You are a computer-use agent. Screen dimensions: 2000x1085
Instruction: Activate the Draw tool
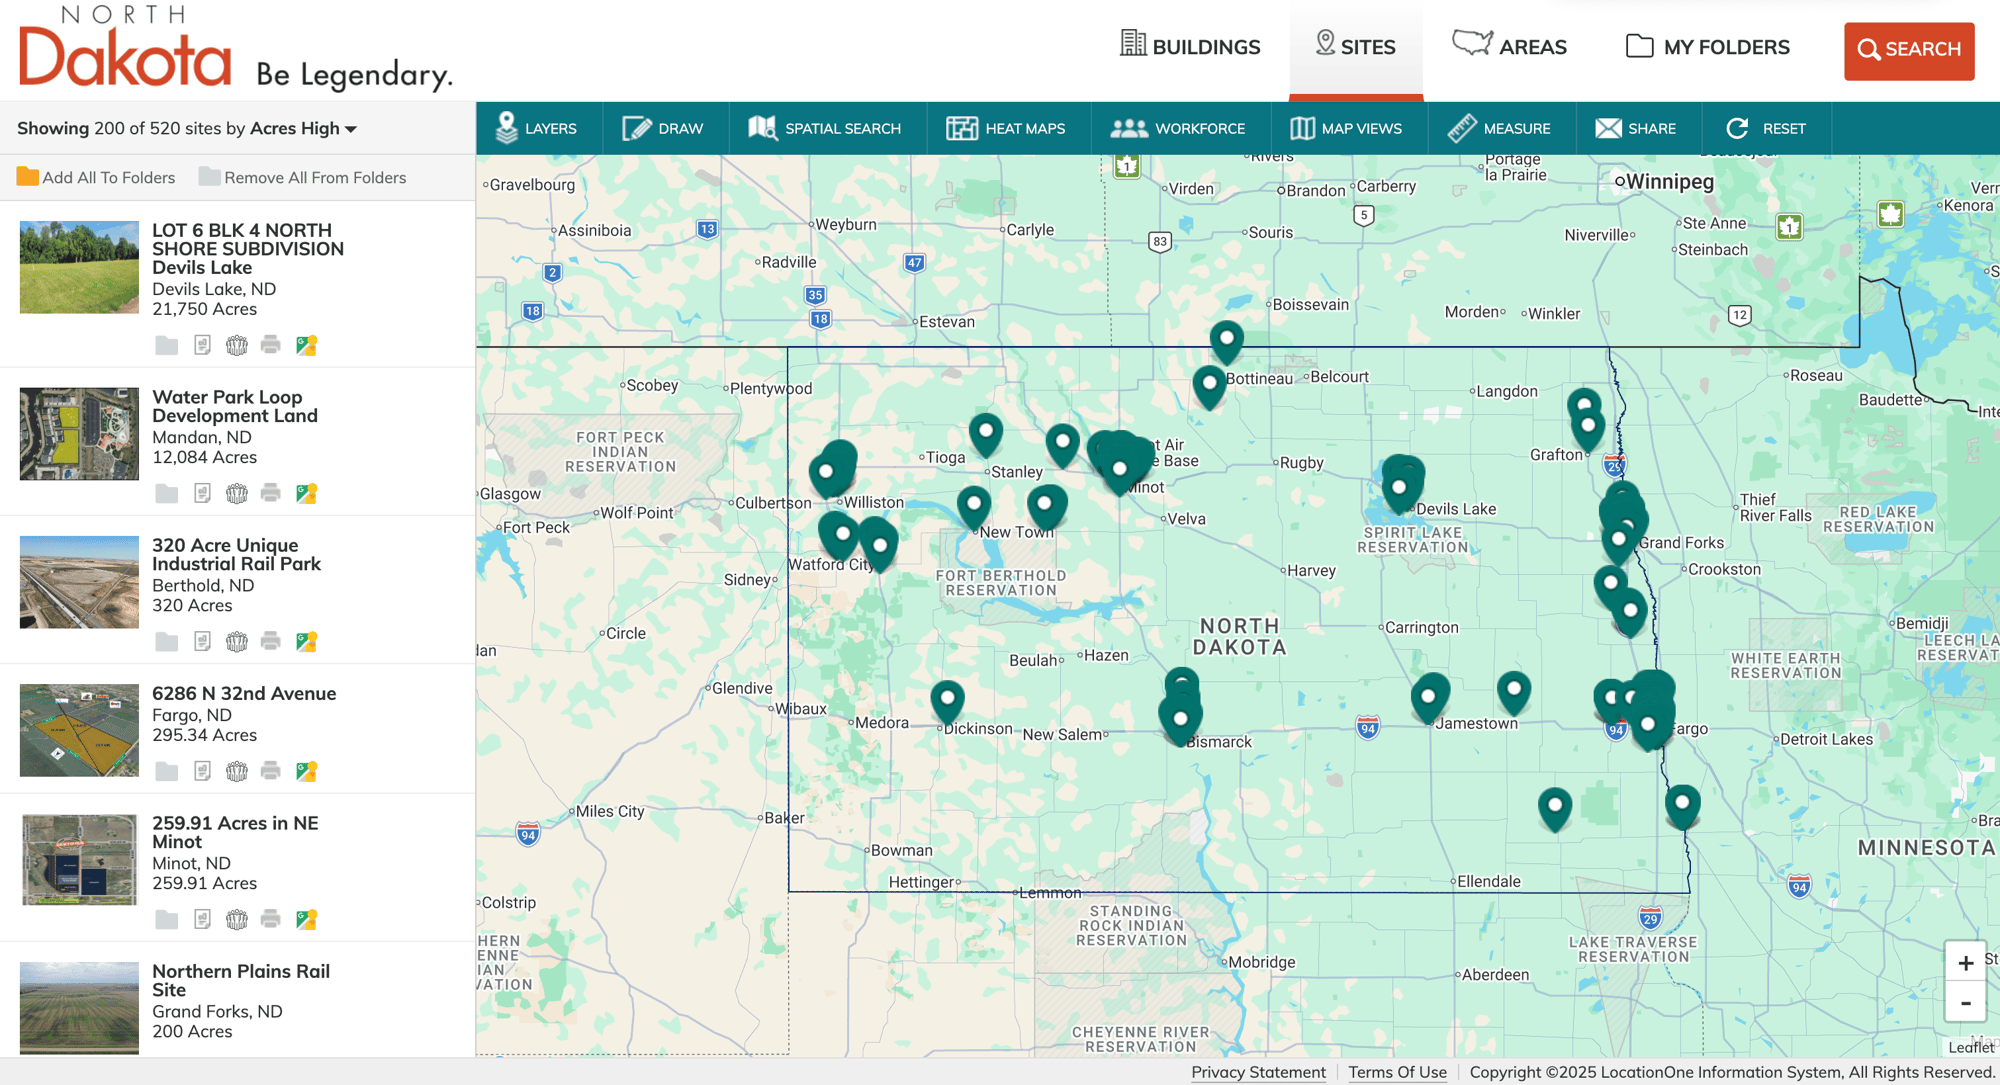[664, 128]
